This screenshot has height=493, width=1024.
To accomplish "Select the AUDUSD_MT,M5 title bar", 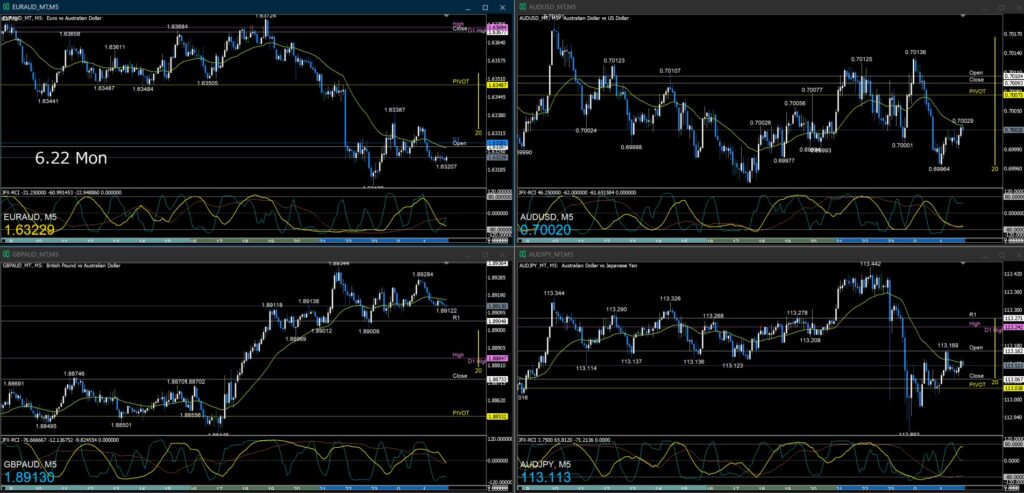I will [769, 7].
